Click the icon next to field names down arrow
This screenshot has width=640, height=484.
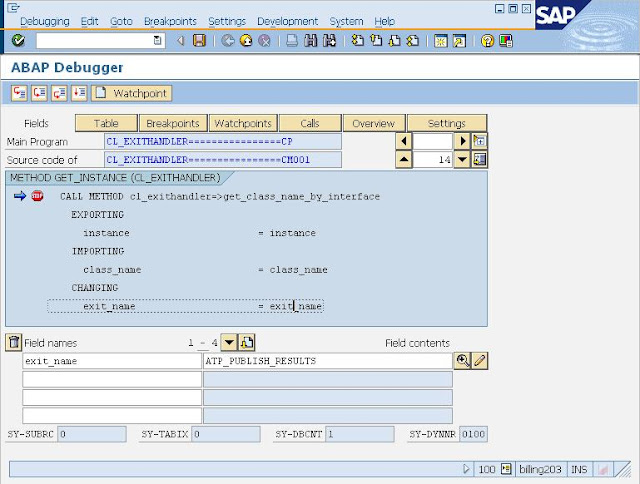(247, 342)
